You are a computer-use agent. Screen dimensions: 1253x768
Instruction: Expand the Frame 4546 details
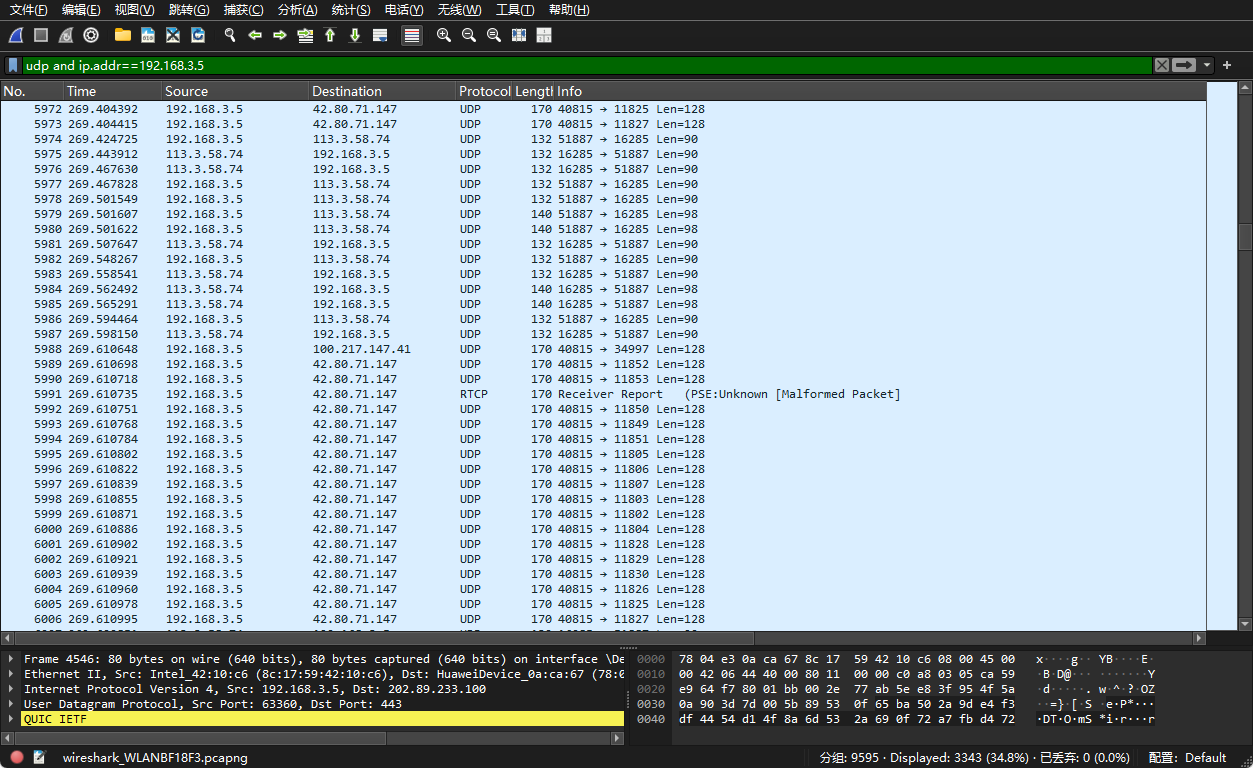(x=11, y=659)
